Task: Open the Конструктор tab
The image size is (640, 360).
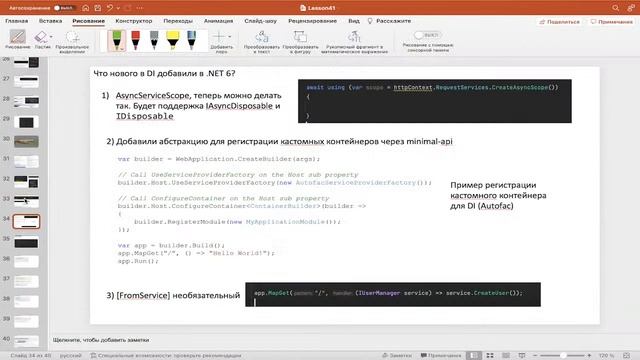Action: pos(134,21)
